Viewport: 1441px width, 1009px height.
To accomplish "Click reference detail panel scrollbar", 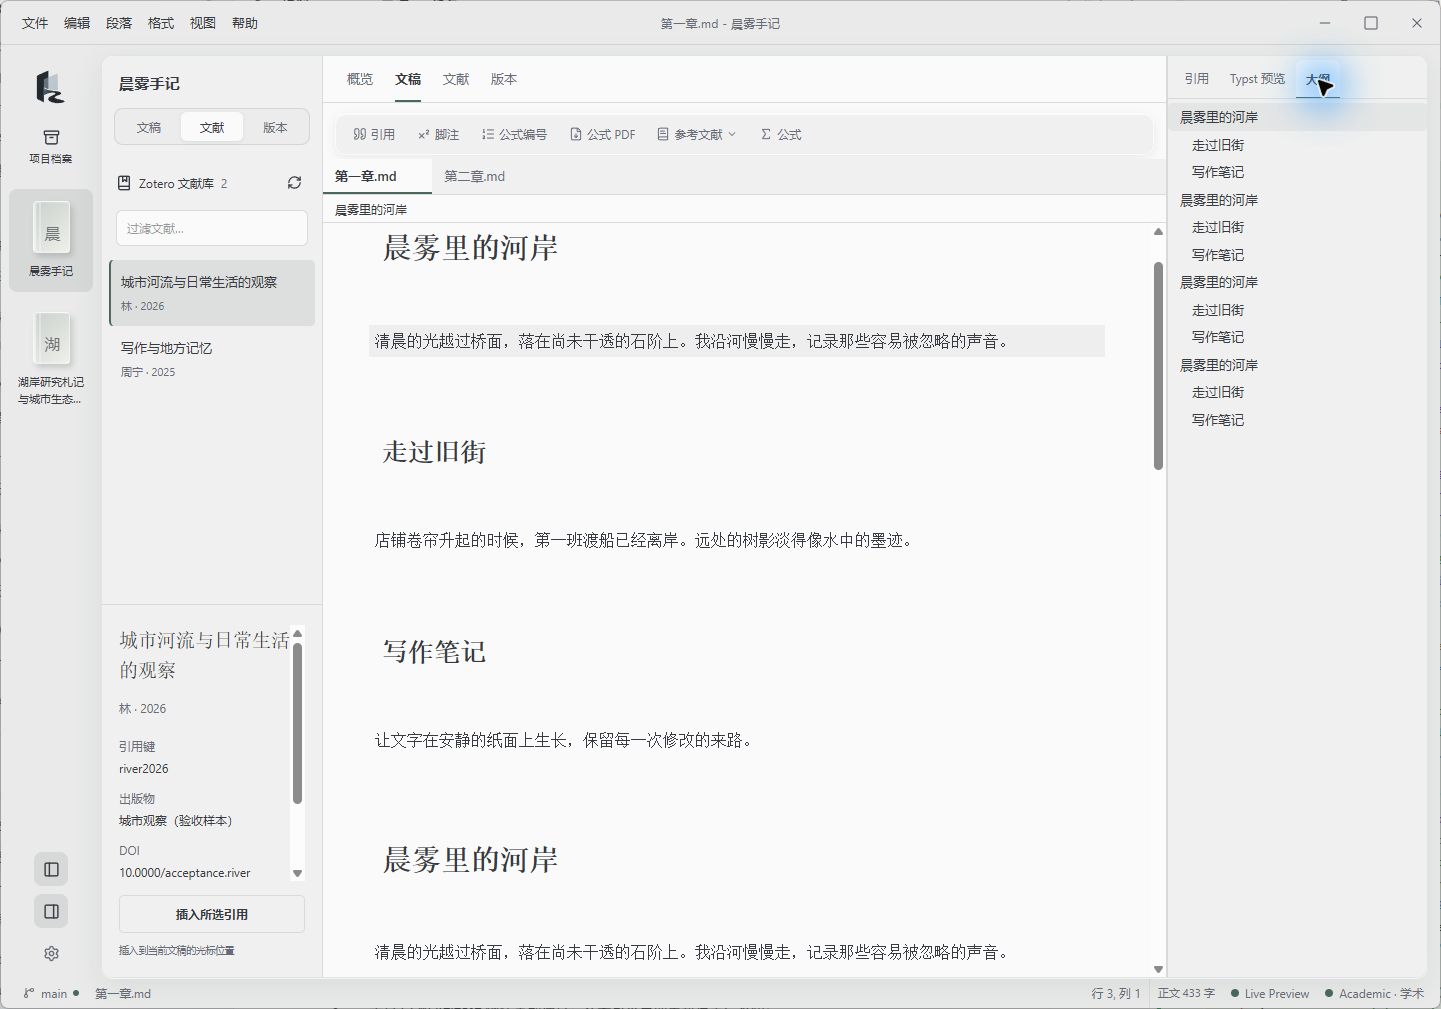I will click(x=297, y=723).
